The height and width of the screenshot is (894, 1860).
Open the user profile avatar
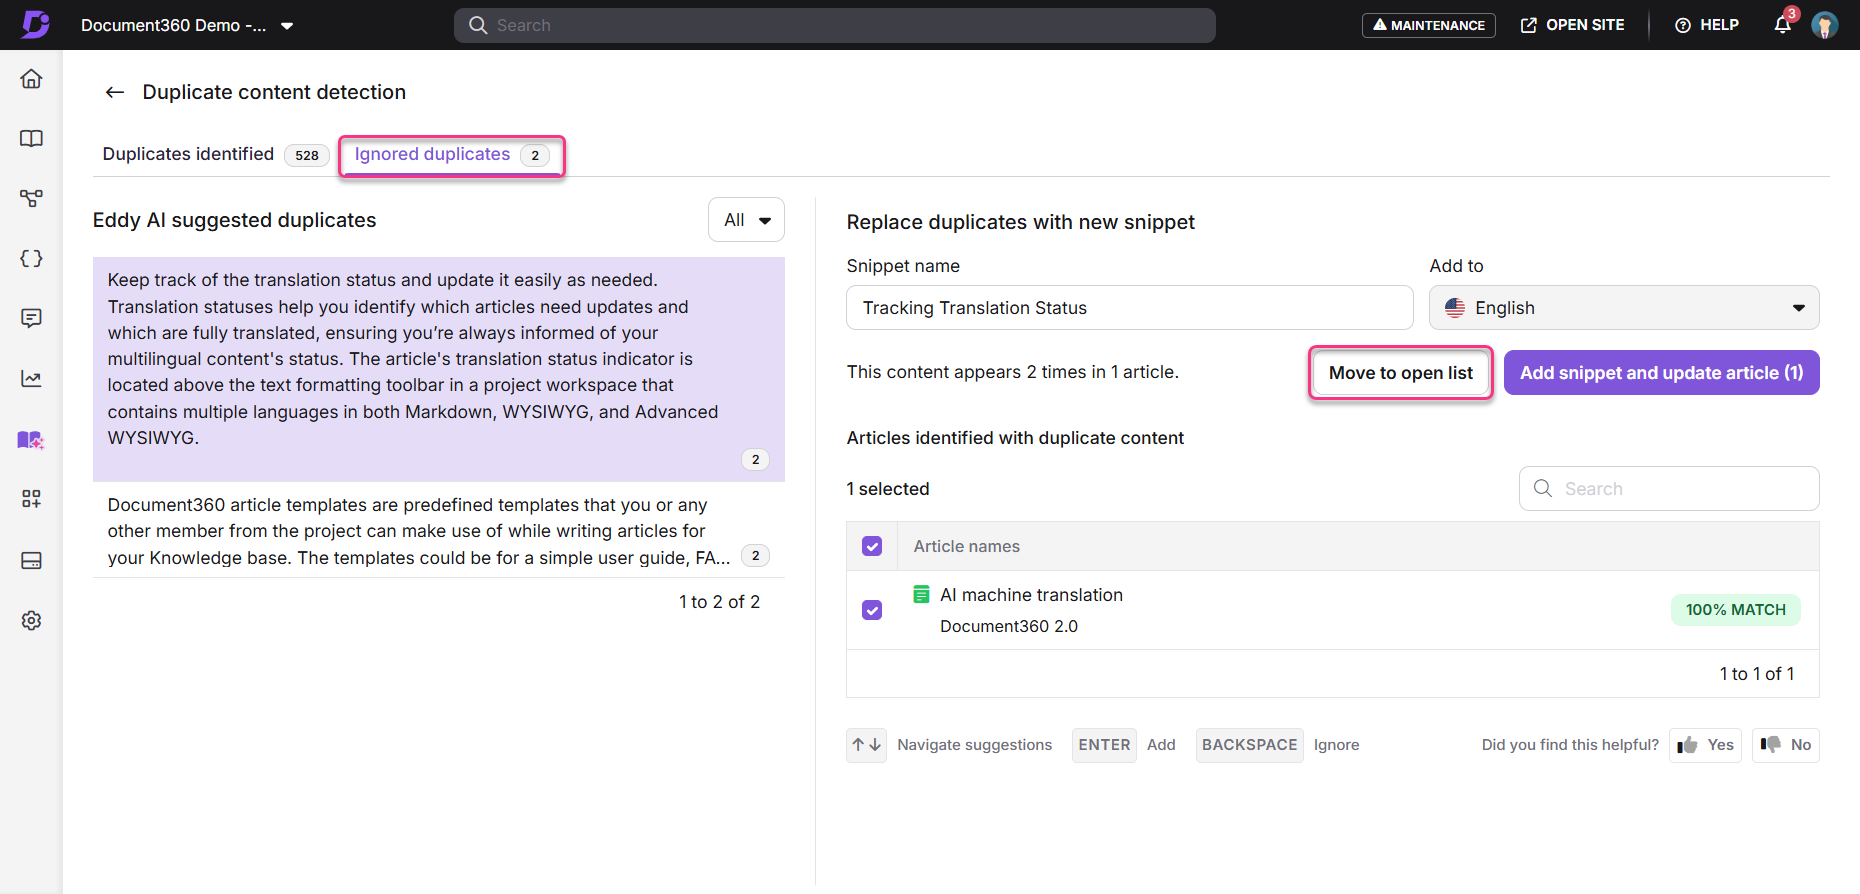click(1824, 25)
